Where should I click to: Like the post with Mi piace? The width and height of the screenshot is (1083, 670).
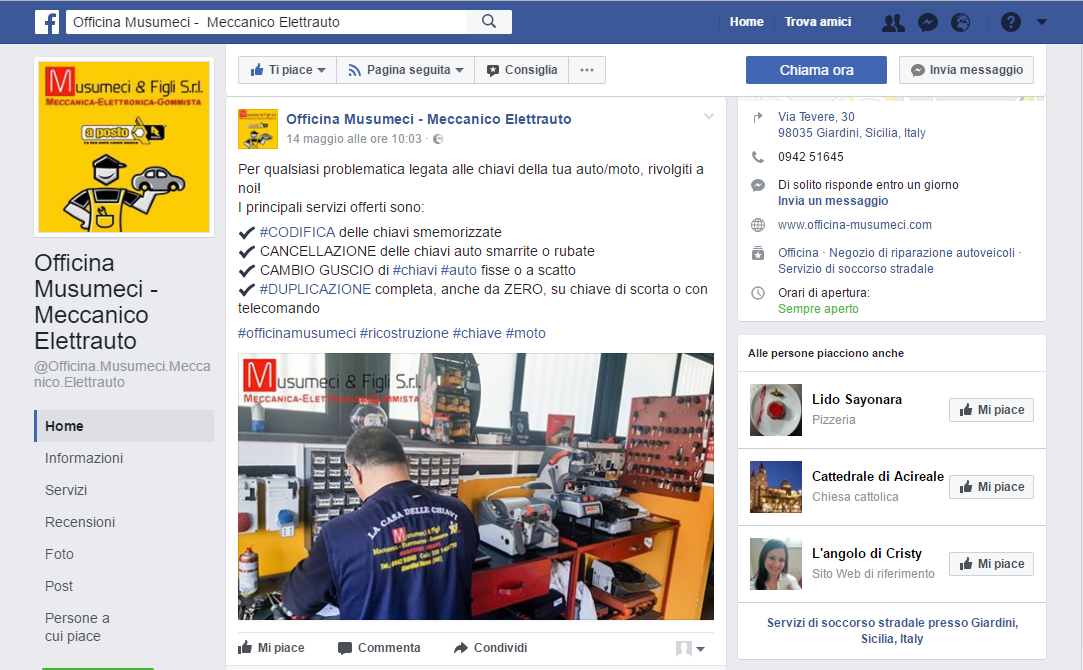click(x=271, y=647)
